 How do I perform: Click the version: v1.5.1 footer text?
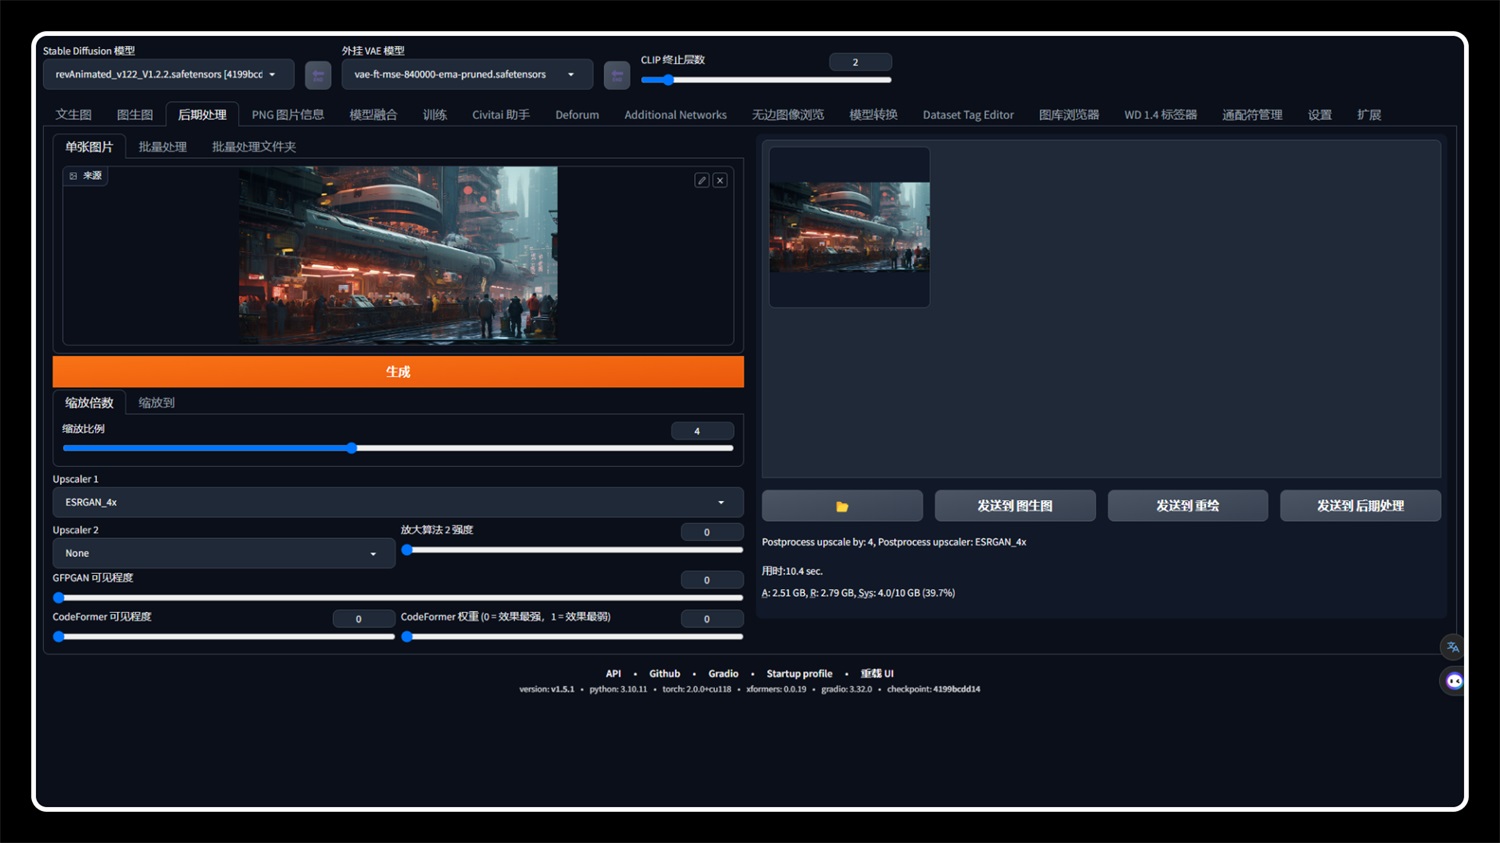click(x=547, y=689)
